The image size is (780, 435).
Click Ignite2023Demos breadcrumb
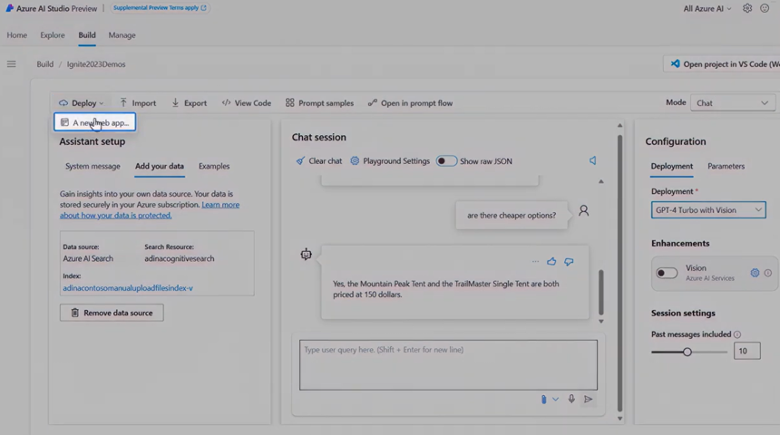pyautogui.click(x=96, y=64)
